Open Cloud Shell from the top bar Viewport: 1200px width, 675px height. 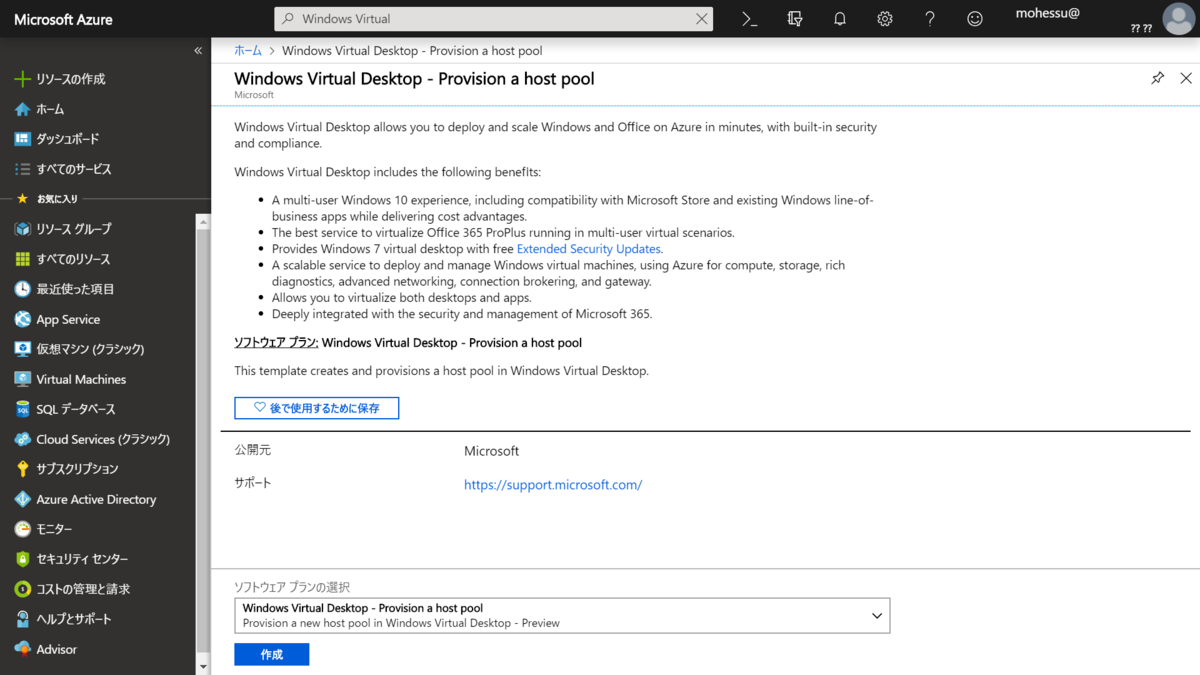(749, 18)
